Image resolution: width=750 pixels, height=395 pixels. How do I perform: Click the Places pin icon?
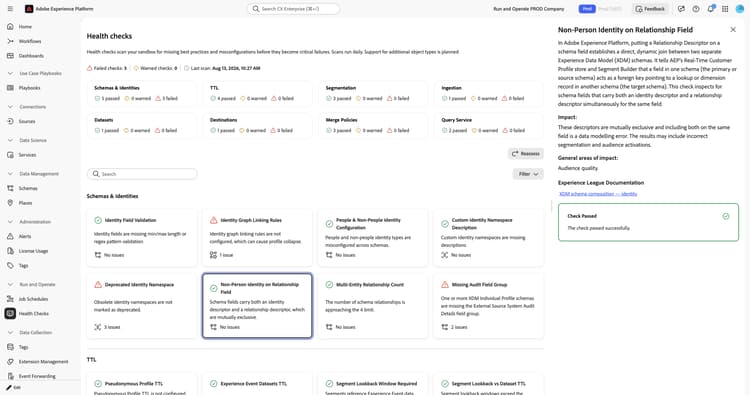(11, 203)
